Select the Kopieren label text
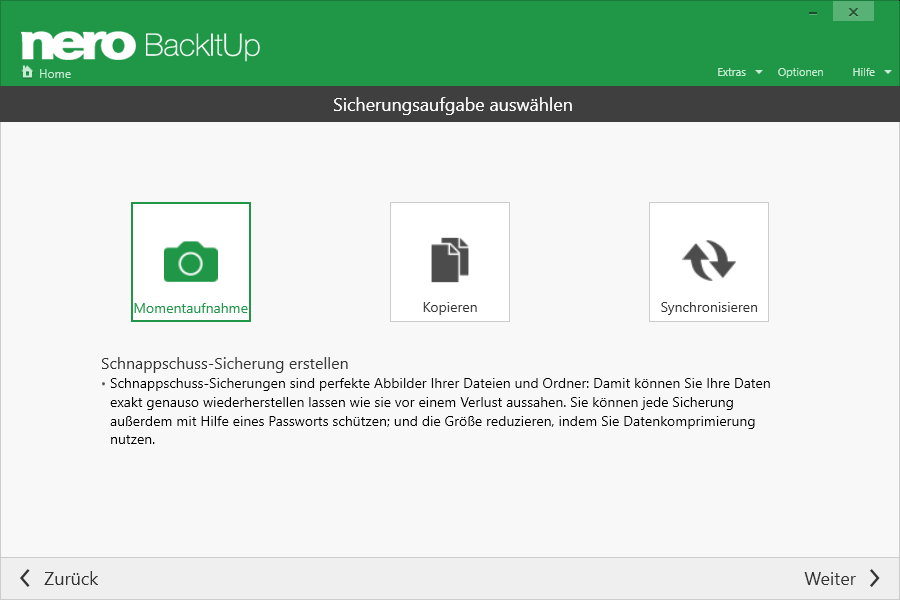Image resolution: width=900 pixels, height=600 pixels. (449, 308)
